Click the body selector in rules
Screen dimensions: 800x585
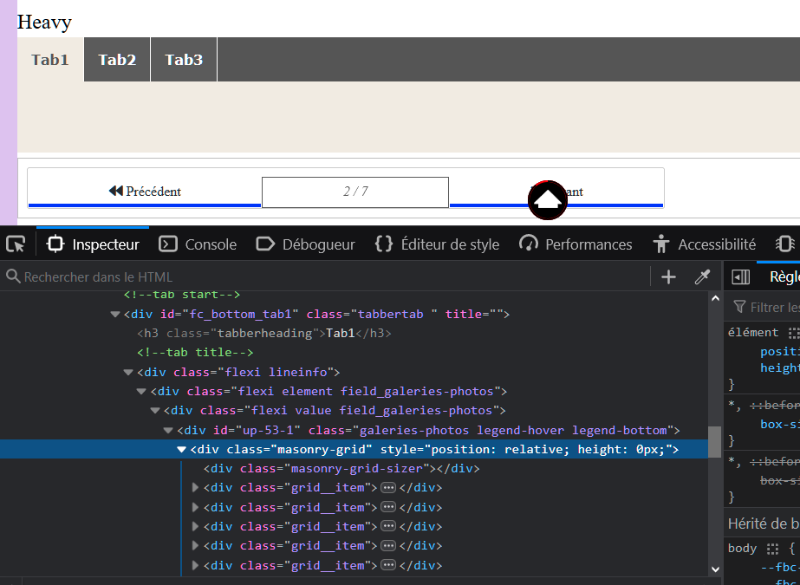[742, 549]
